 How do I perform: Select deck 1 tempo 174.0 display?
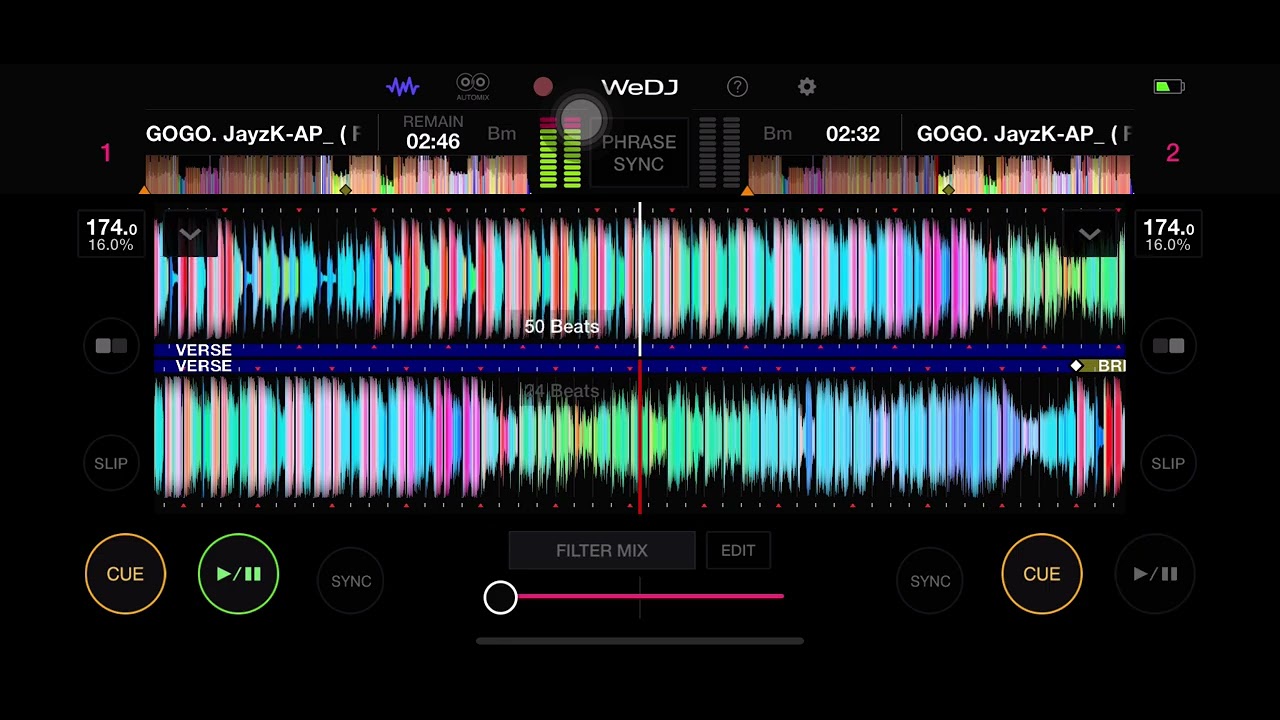pyautogui.click(x=111, y=235)
